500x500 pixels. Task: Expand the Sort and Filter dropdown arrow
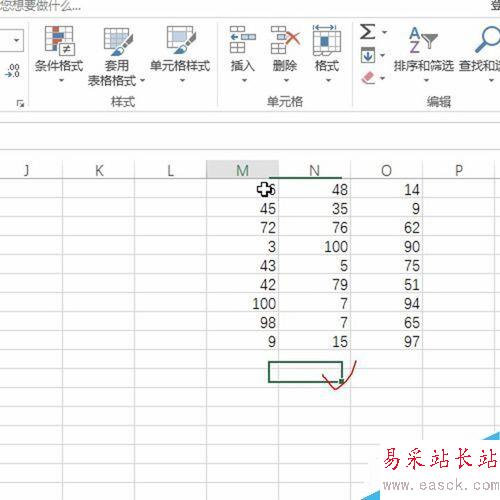pyautogui.click(x=426, y=80)
